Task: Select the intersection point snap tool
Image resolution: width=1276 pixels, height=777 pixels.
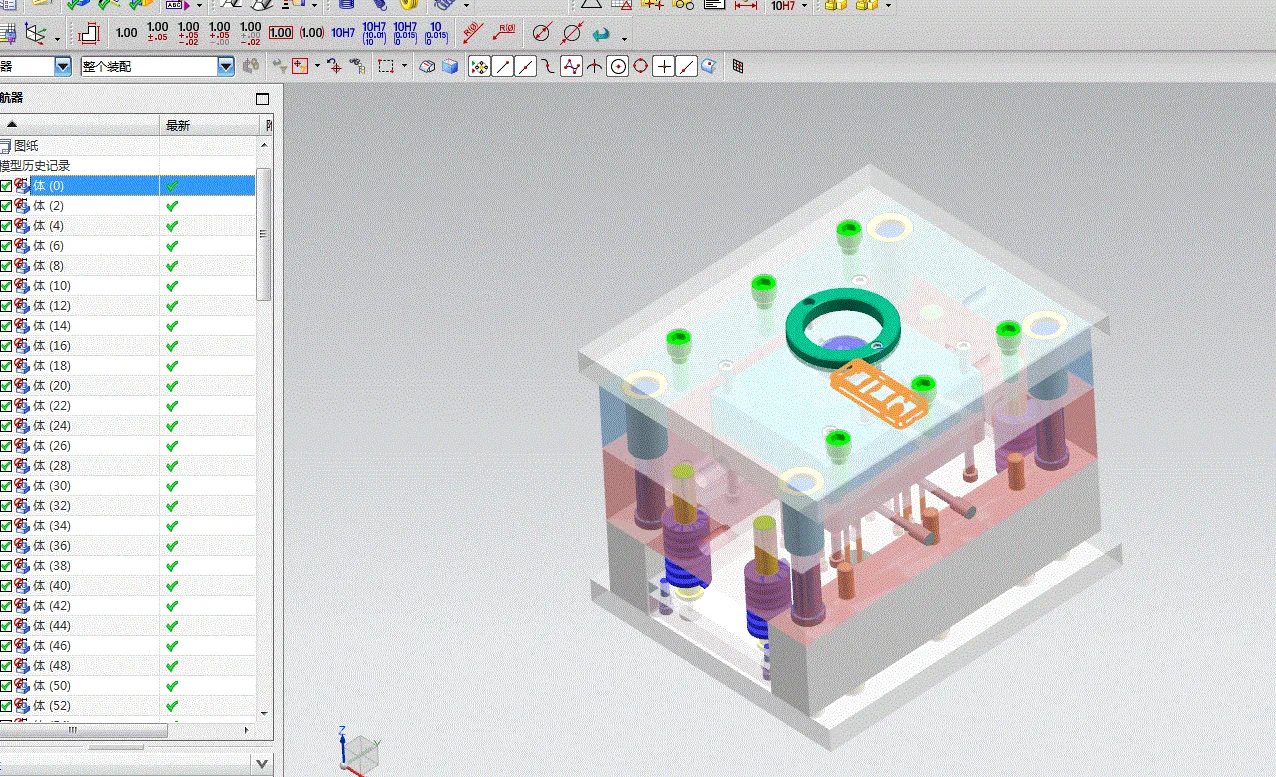Action: (593, 66)
